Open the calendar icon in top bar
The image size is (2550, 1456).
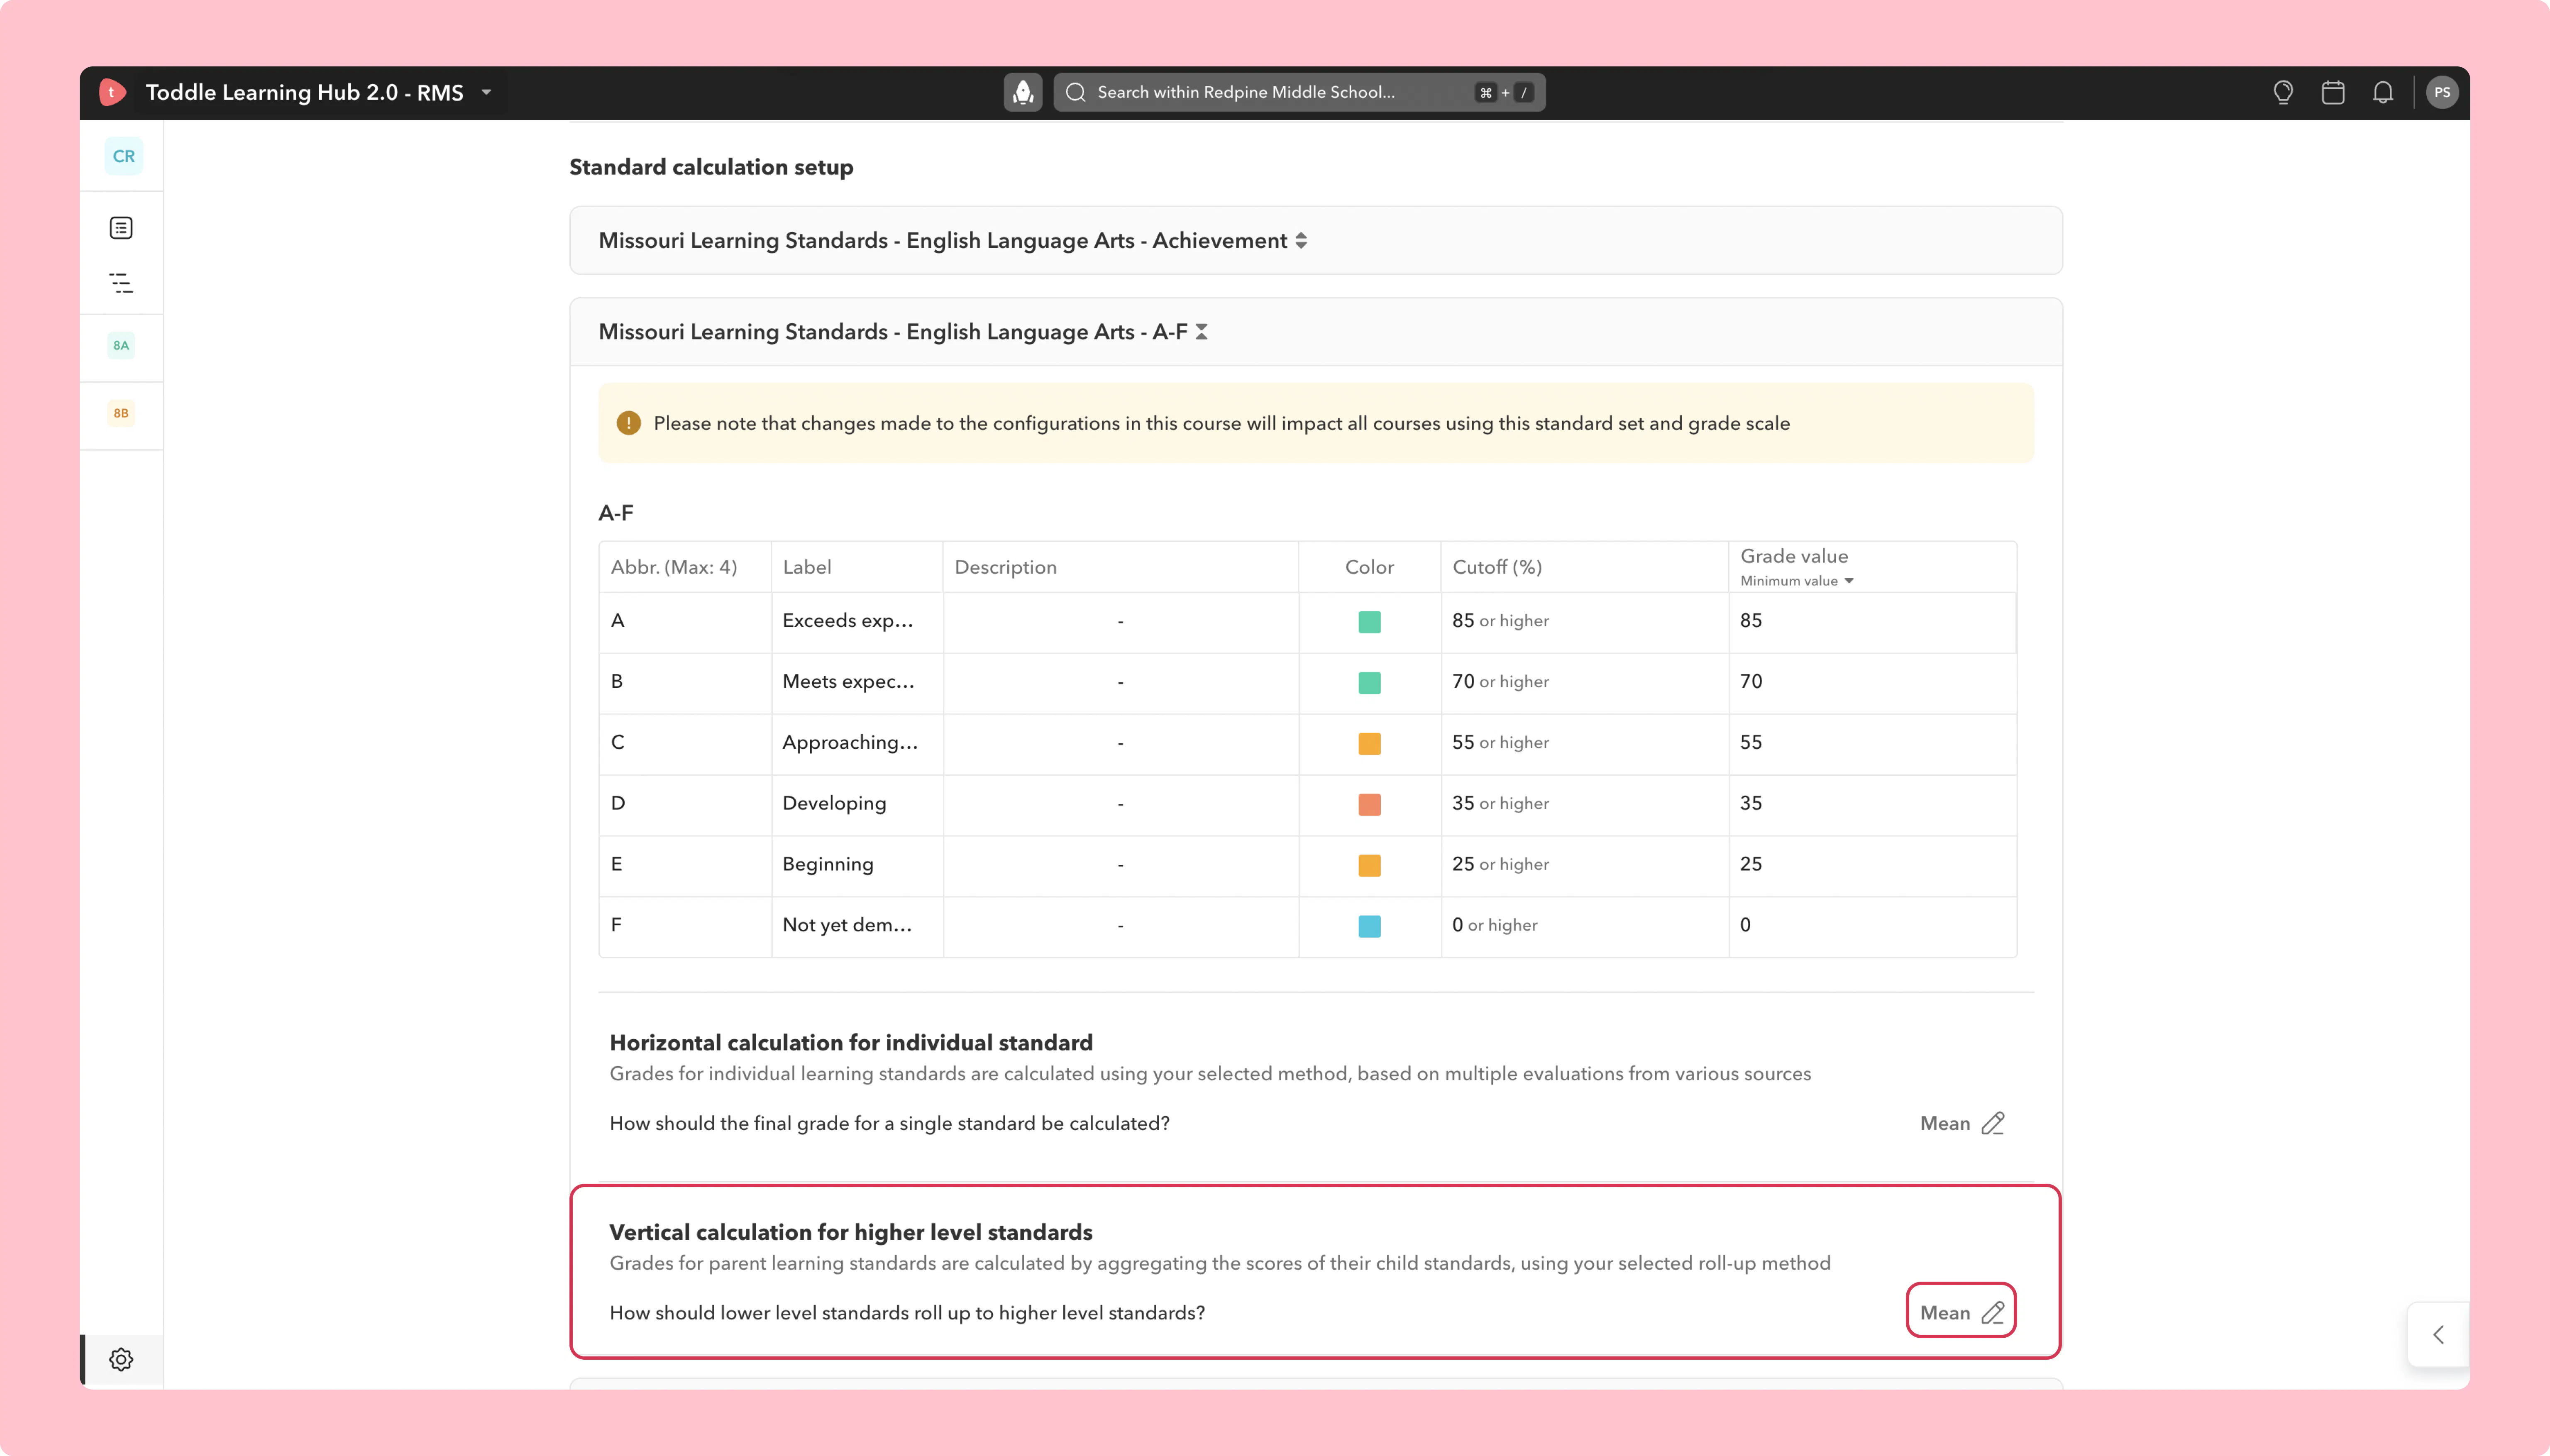(x=2333, y=92)
